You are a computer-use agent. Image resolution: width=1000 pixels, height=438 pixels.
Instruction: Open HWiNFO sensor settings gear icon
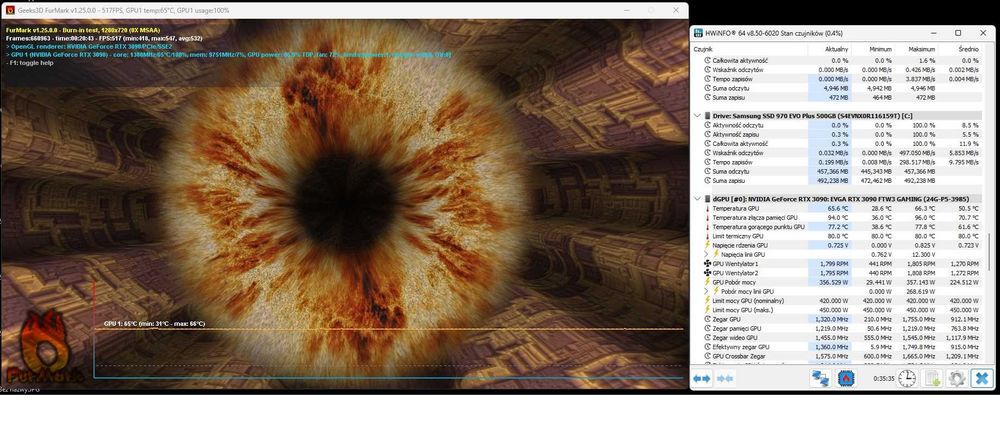957,378
